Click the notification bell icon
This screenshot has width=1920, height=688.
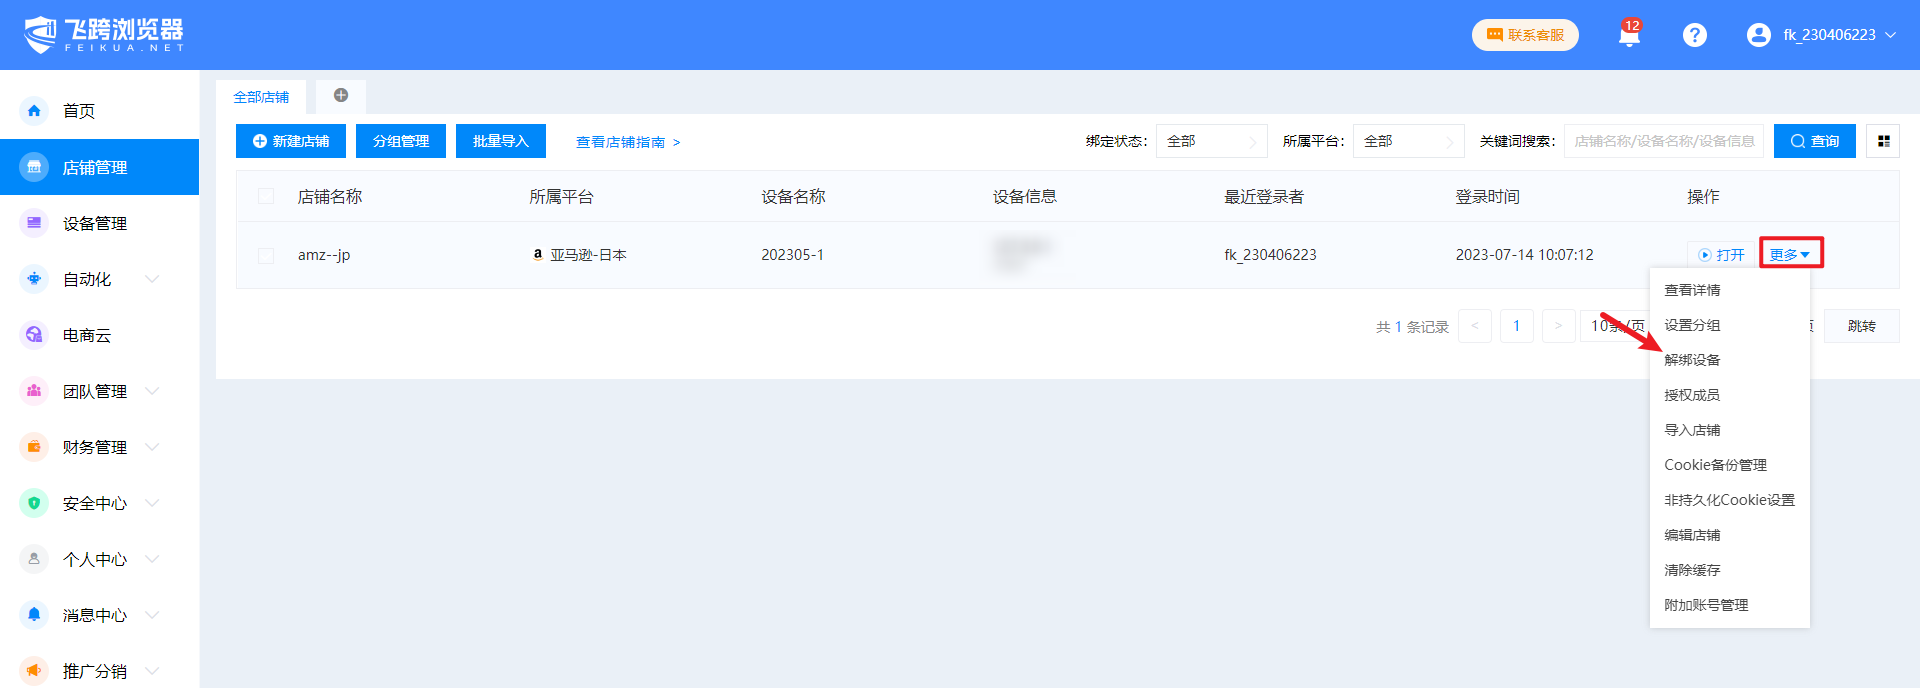tap(1628, 36)
